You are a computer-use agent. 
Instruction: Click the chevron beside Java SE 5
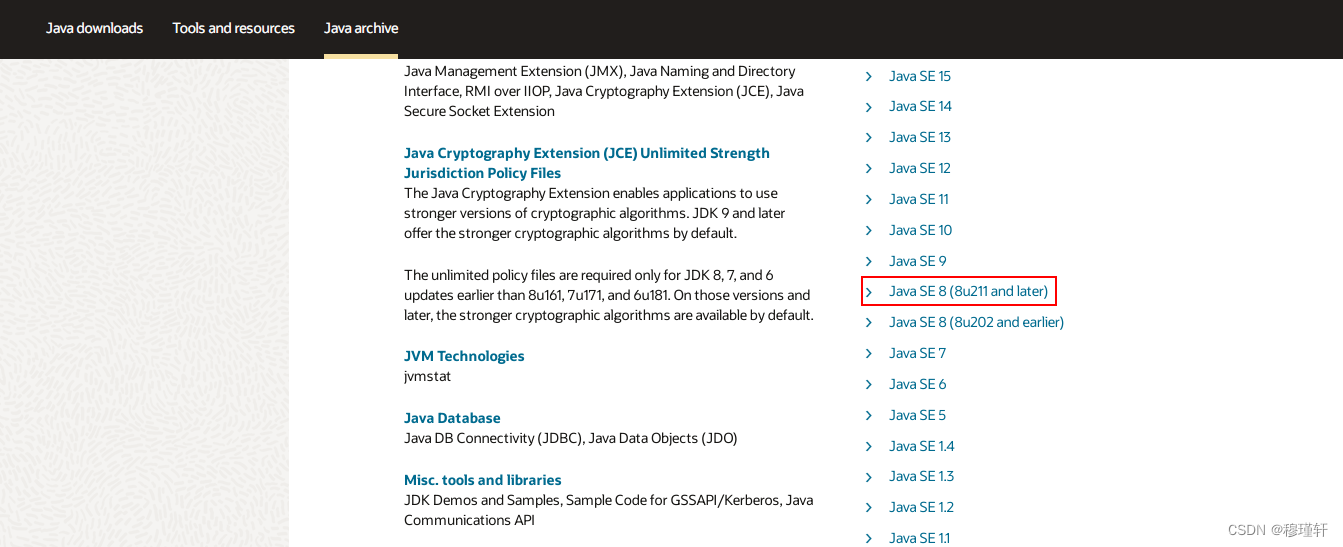(868, 415)
